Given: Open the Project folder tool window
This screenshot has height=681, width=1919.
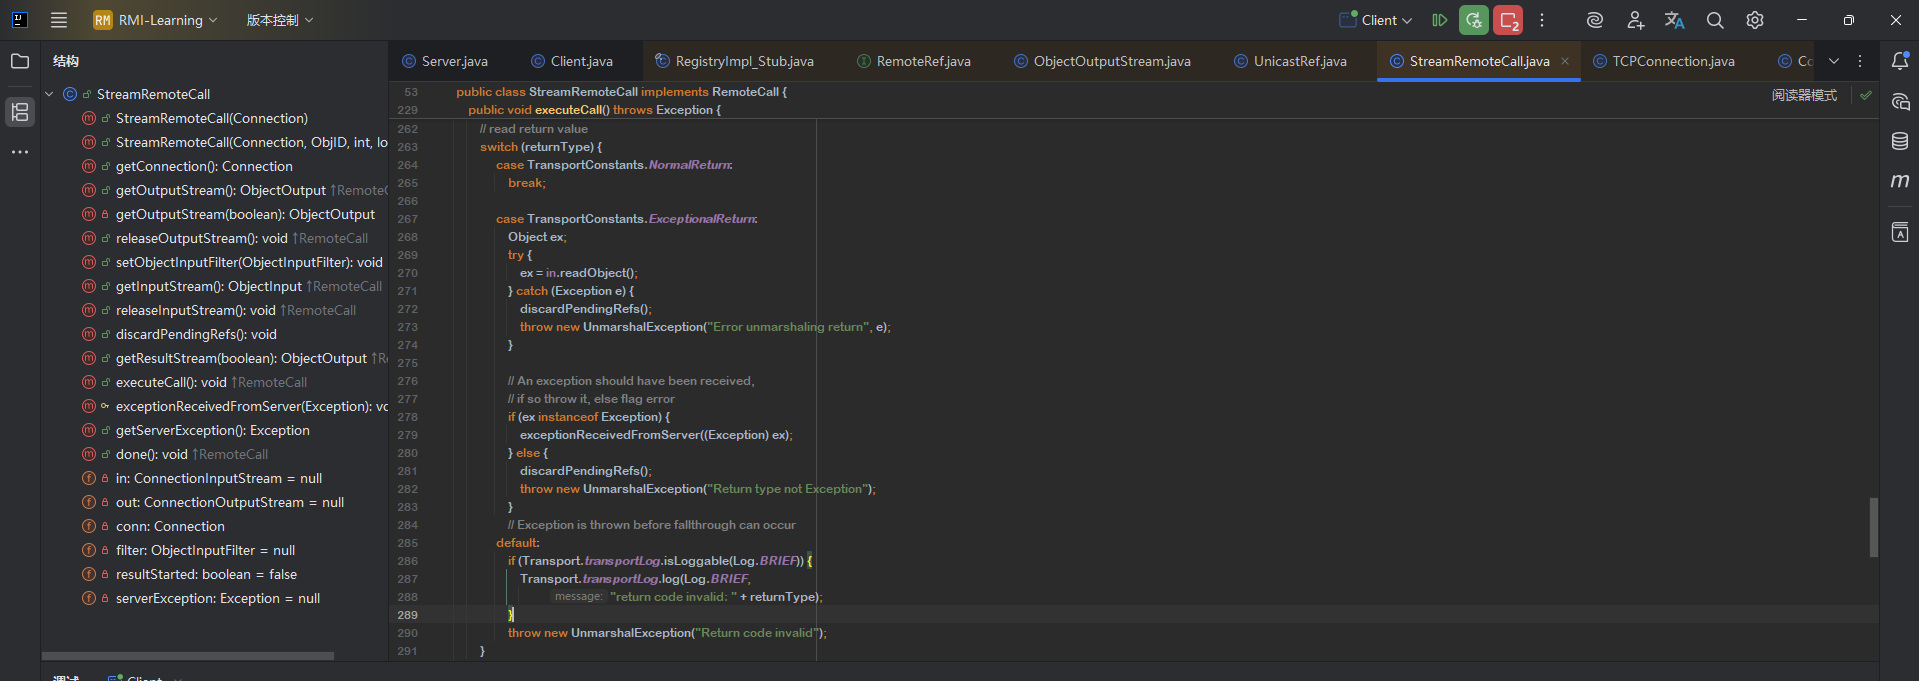Looking at the screenshot, I should 20,61.
